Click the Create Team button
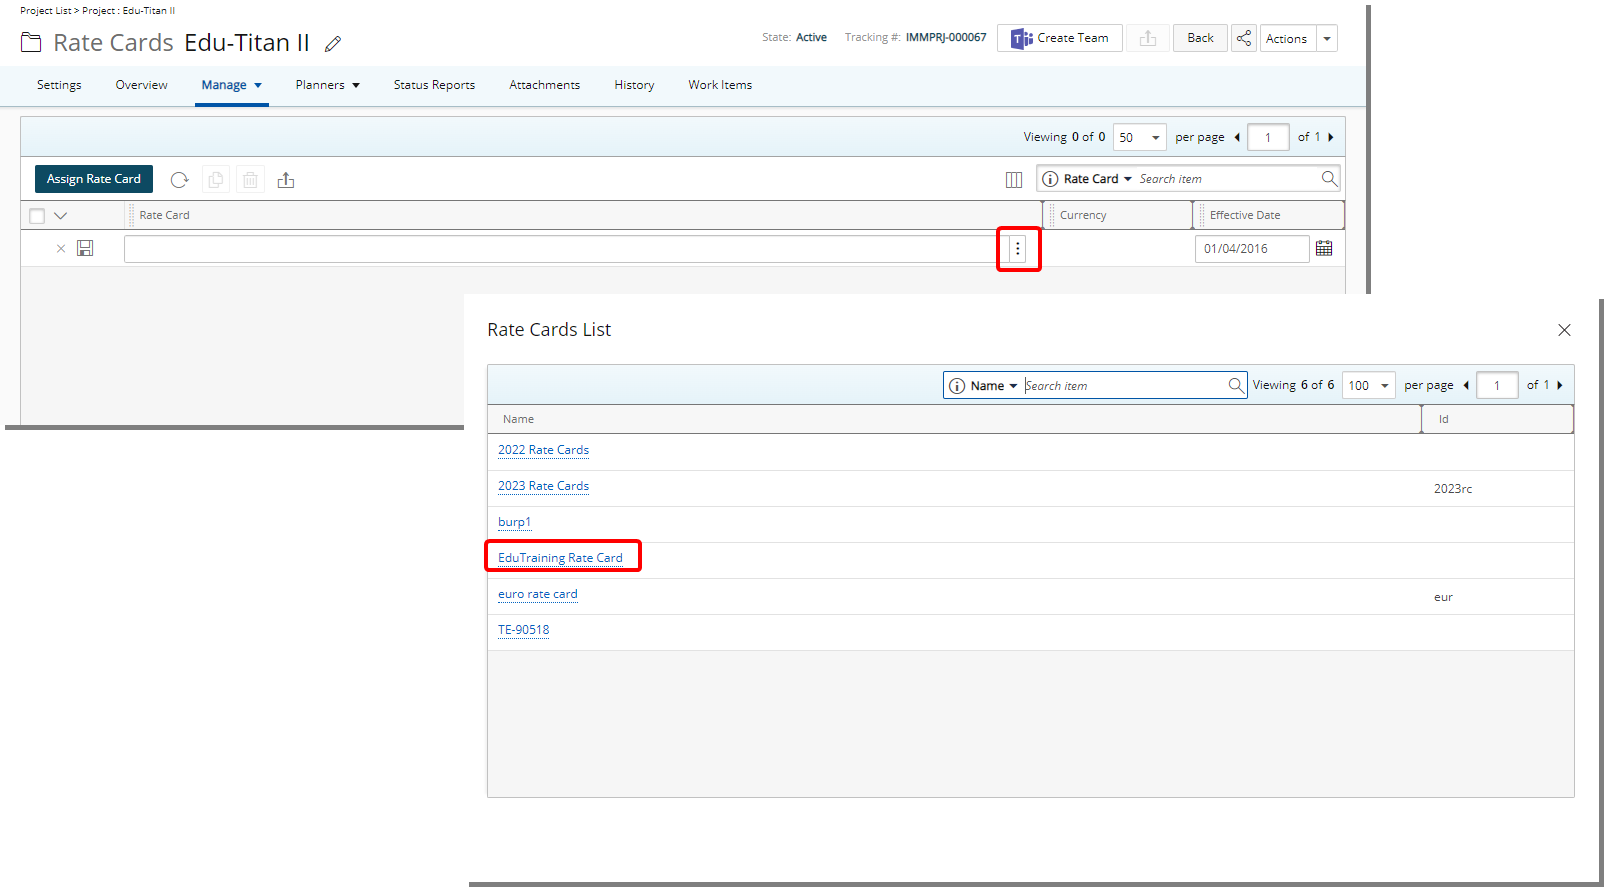Screen dimensions: 1609x892 1060,38
